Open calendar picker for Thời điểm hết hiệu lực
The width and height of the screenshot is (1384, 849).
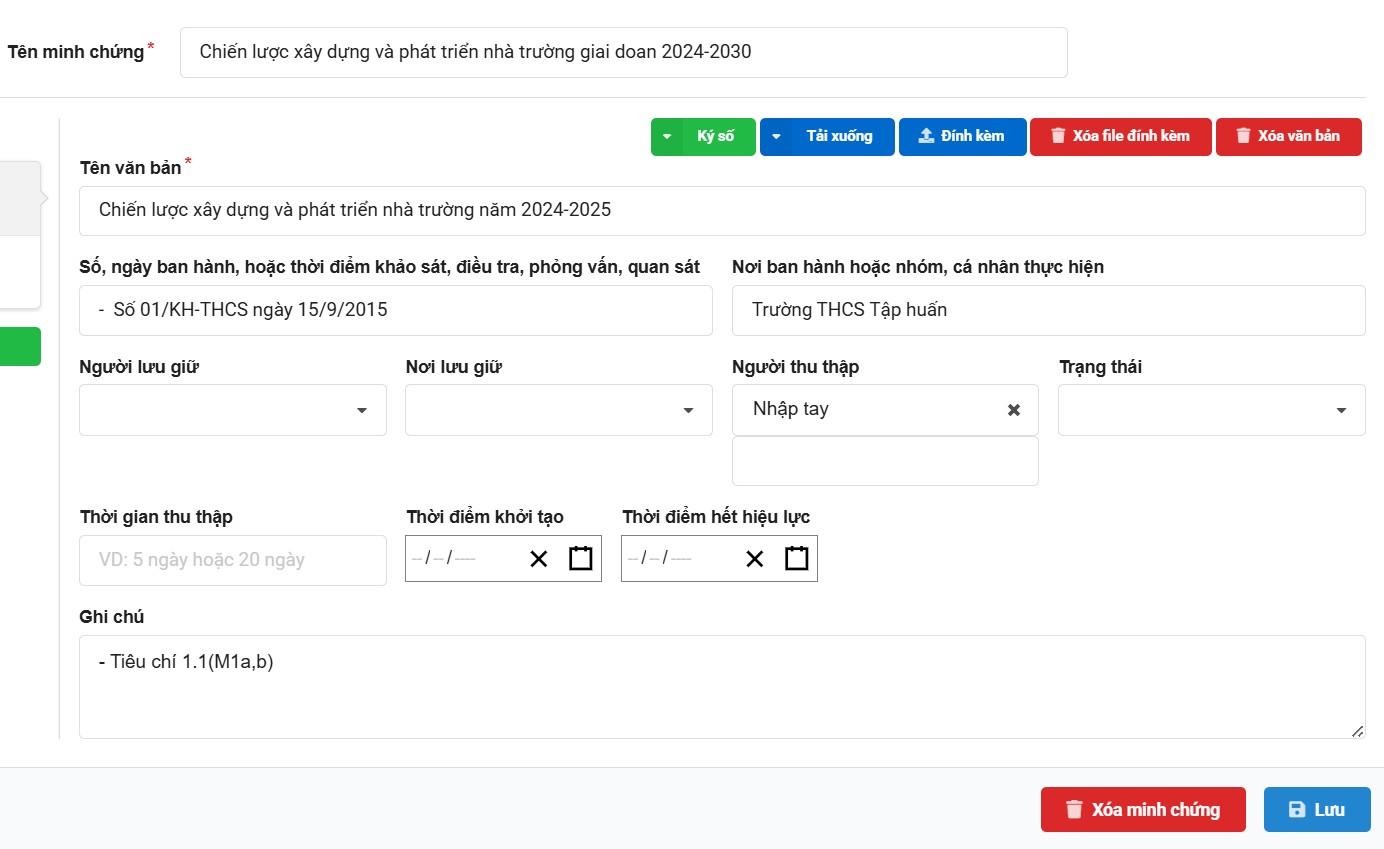pyautogui.click(x=796, y=558)
